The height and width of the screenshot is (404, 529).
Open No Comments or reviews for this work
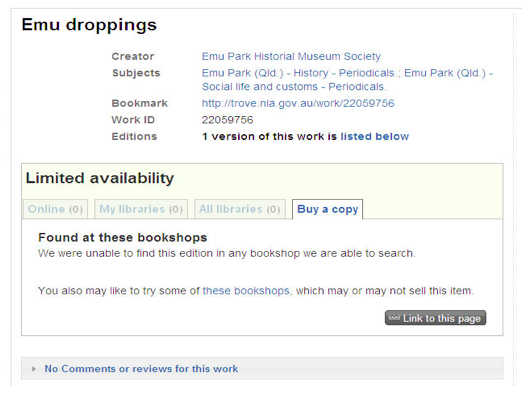coord(141,369)
